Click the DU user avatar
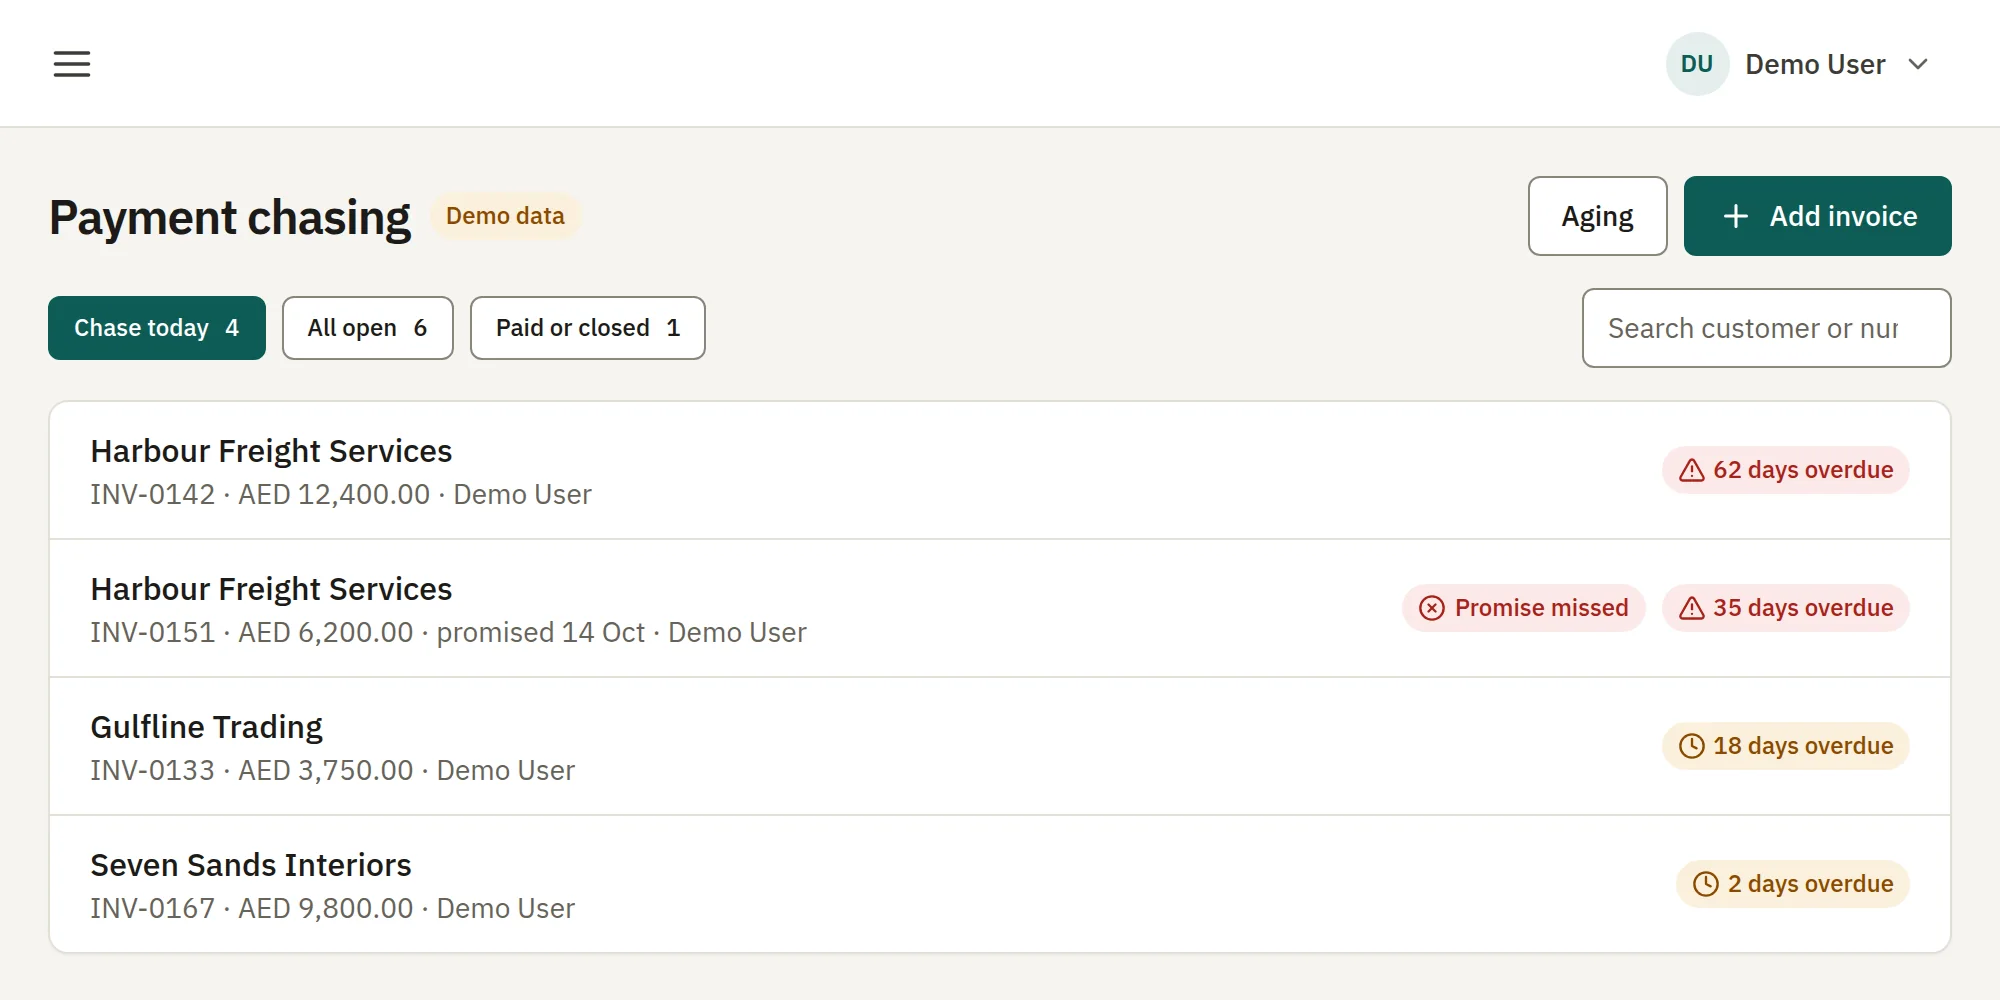 [x=1697, y=64]
